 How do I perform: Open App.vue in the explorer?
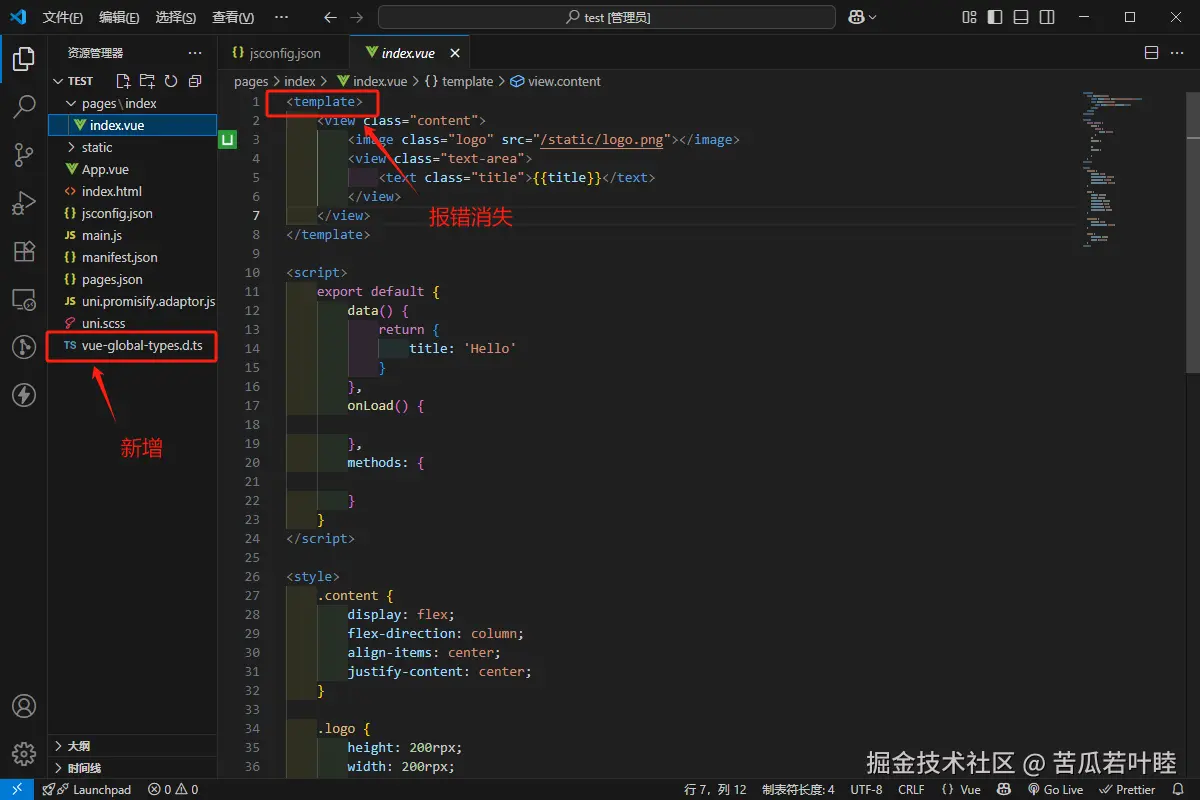tap(132, 169)
